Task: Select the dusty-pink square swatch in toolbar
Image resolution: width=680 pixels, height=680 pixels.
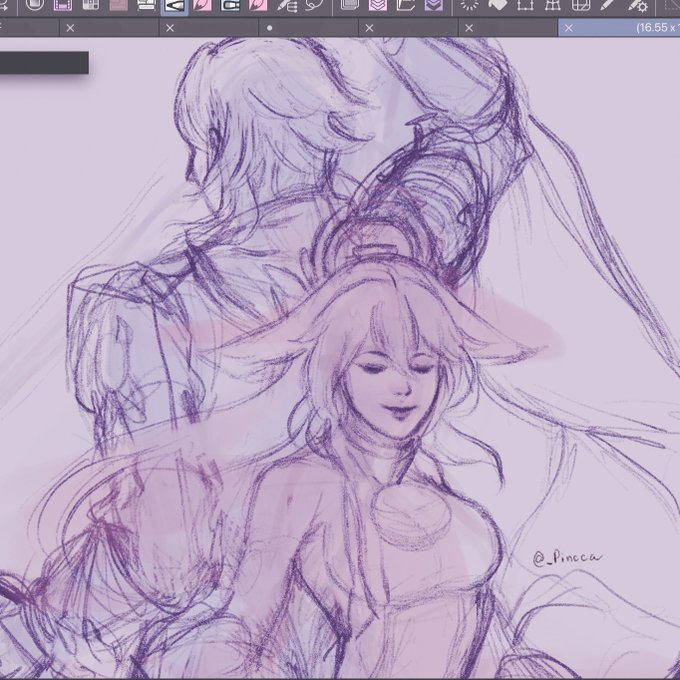Action: [118, 5]
